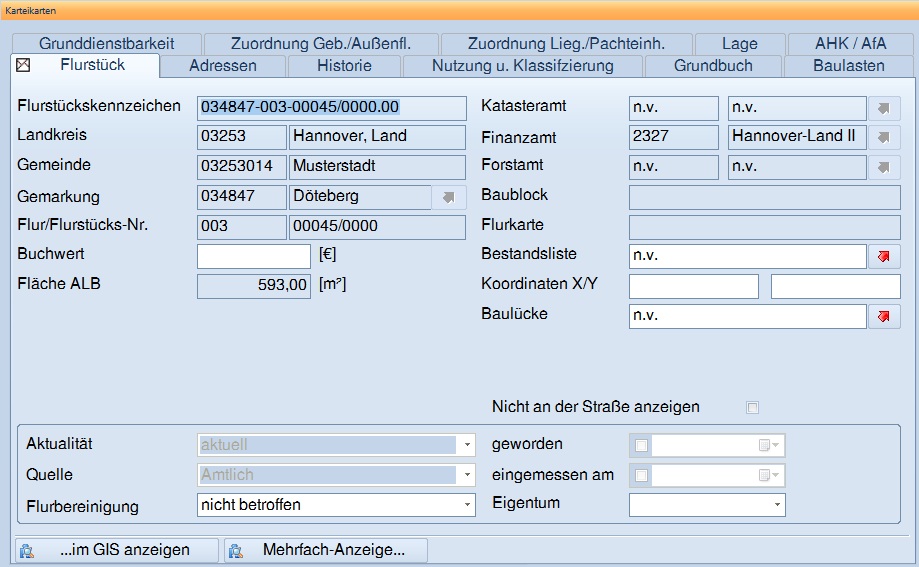
Task: Click the arrow icon beside Gemarkung Döteberg
Action: 449,197
